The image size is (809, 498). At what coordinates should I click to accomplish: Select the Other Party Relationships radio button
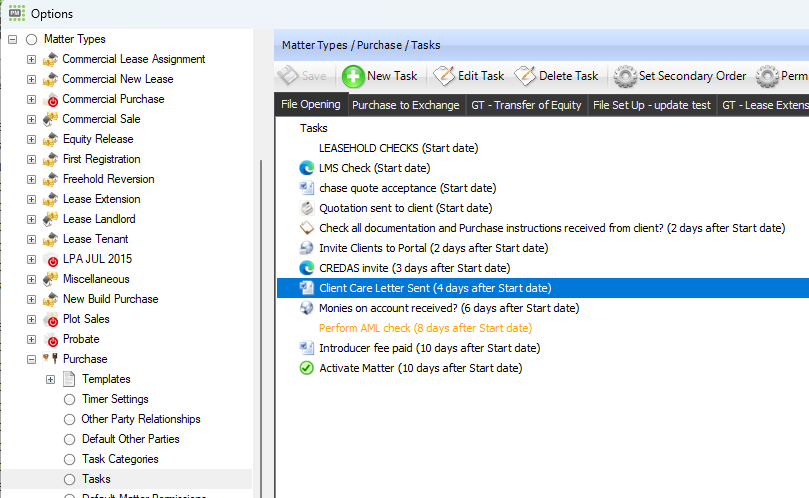point(69,420)
